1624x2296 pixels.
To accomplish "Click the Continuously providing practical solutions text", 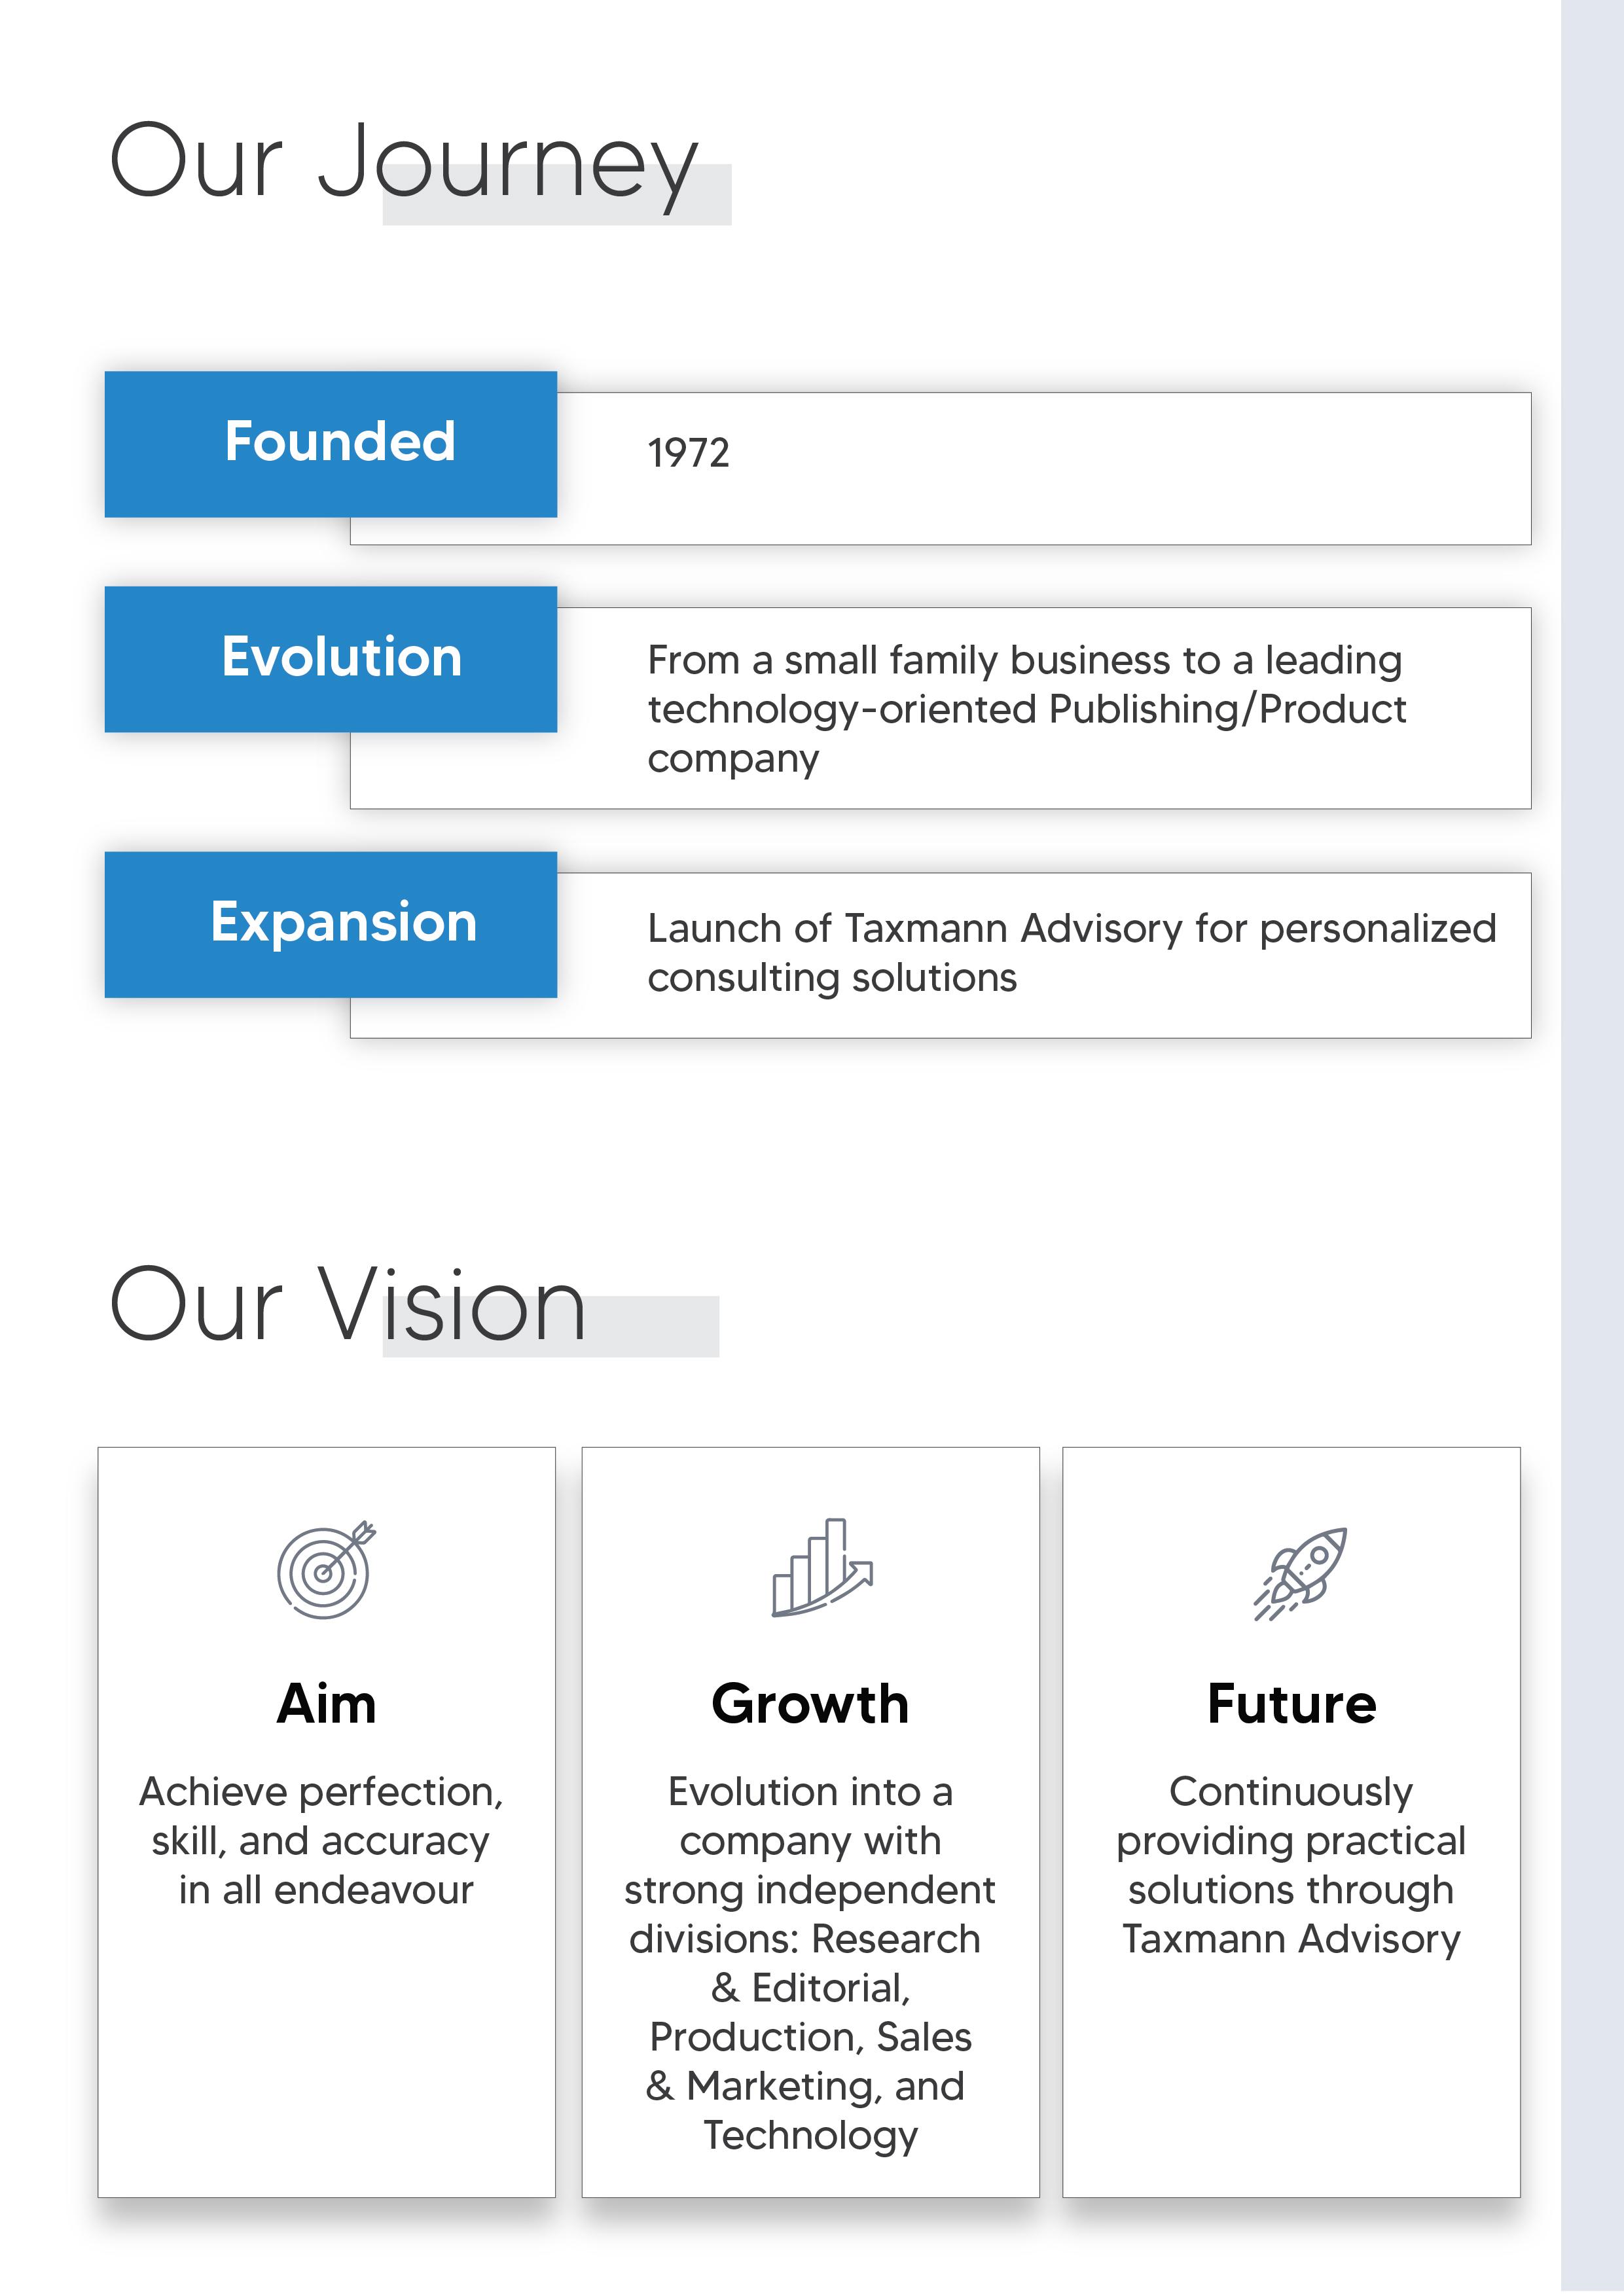I will point(1291,1865).
